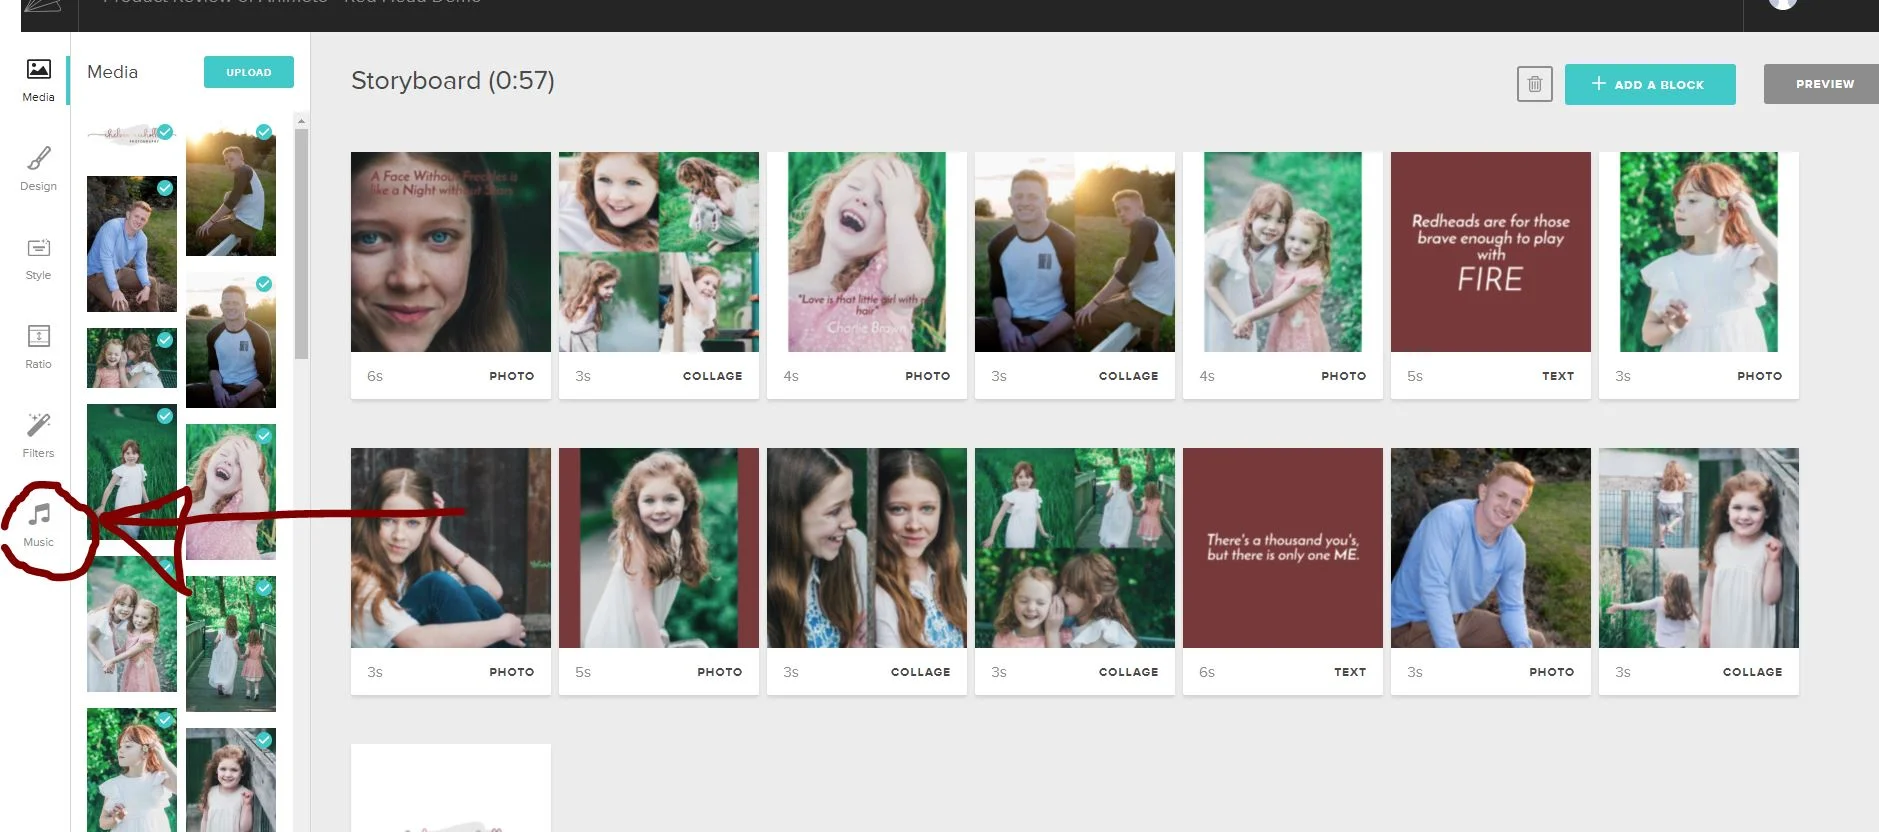Click '6s' duration on first photo block
Viewport: 1879px width, 832px height.
coord(375,376)
